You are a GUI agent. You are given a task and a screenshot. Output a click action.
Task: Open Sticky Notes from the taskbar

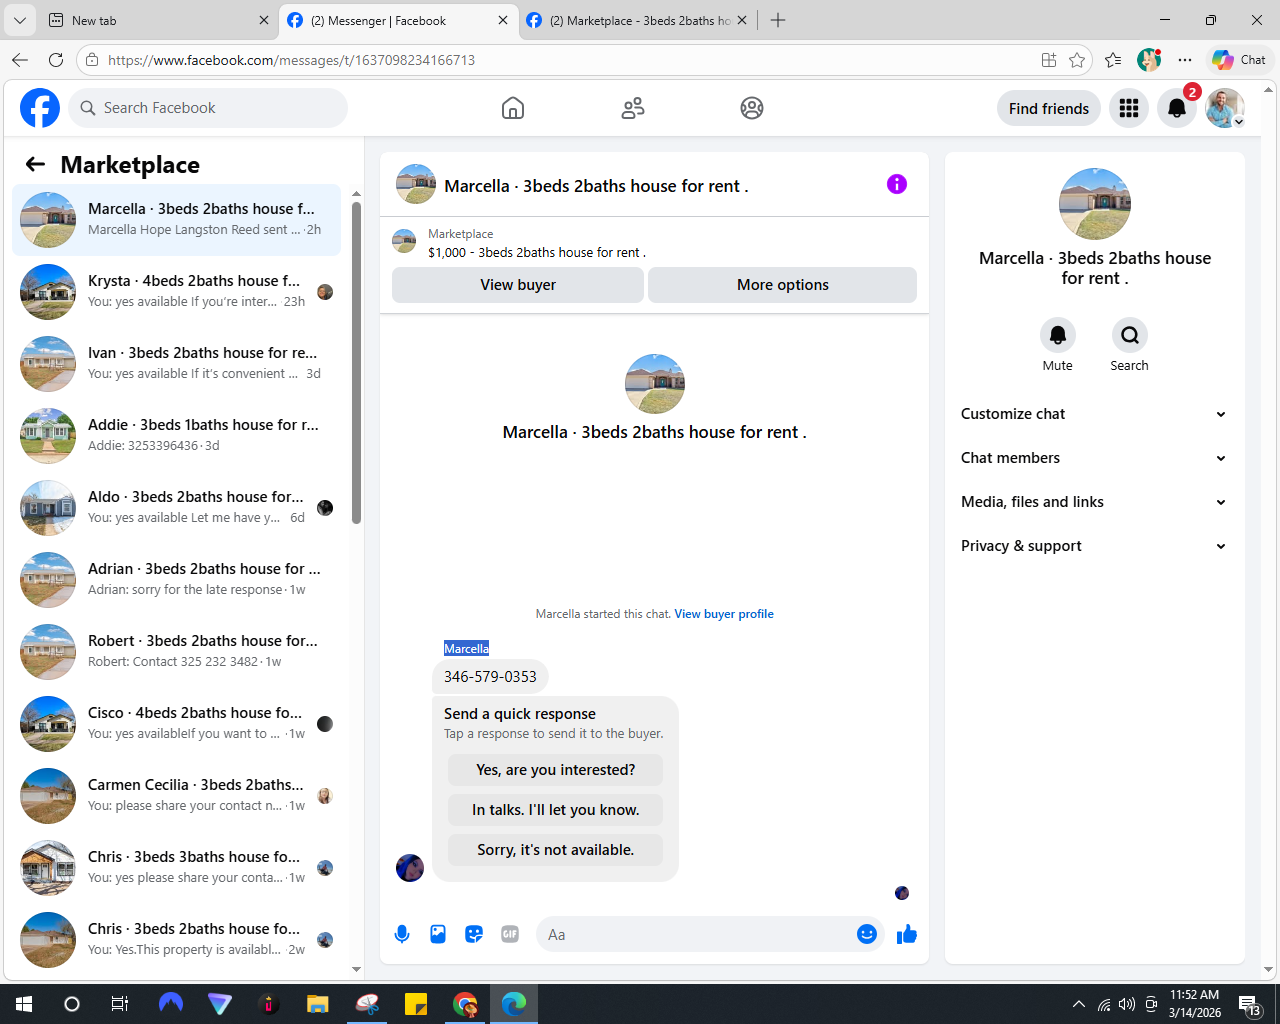[x=416, y=1004]
